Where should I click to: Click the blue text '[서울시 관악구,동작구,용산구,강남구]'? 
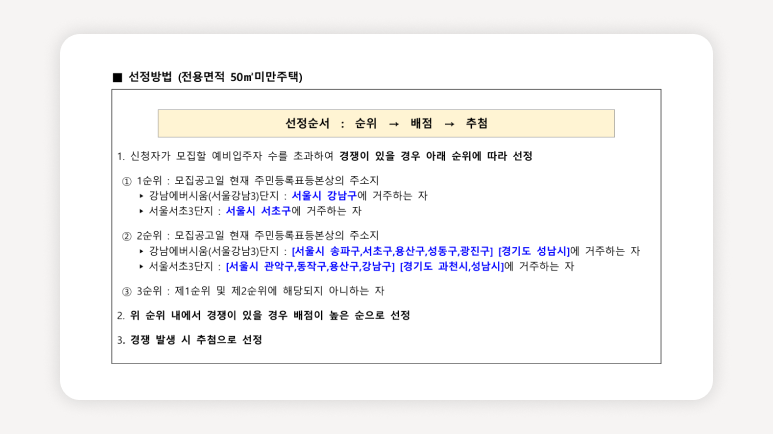click(x=310, y=267)
